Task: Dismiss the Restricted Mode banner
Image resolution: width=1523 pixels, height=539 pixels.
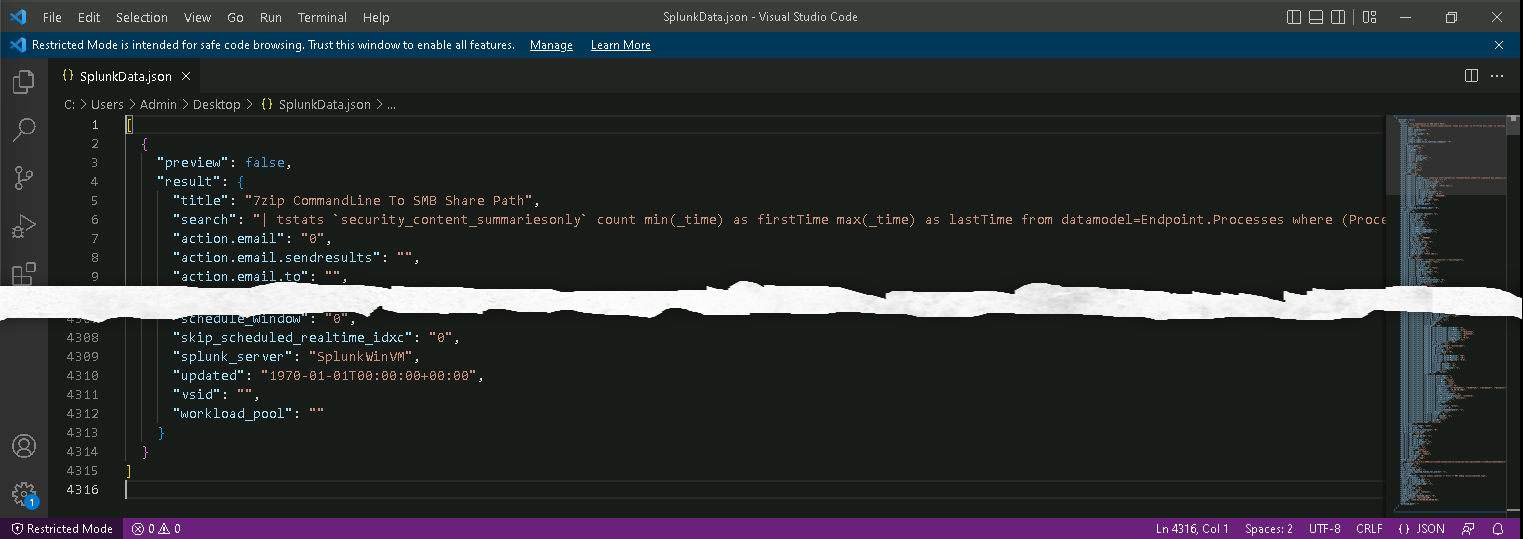Action: (x=1499, y=45)
